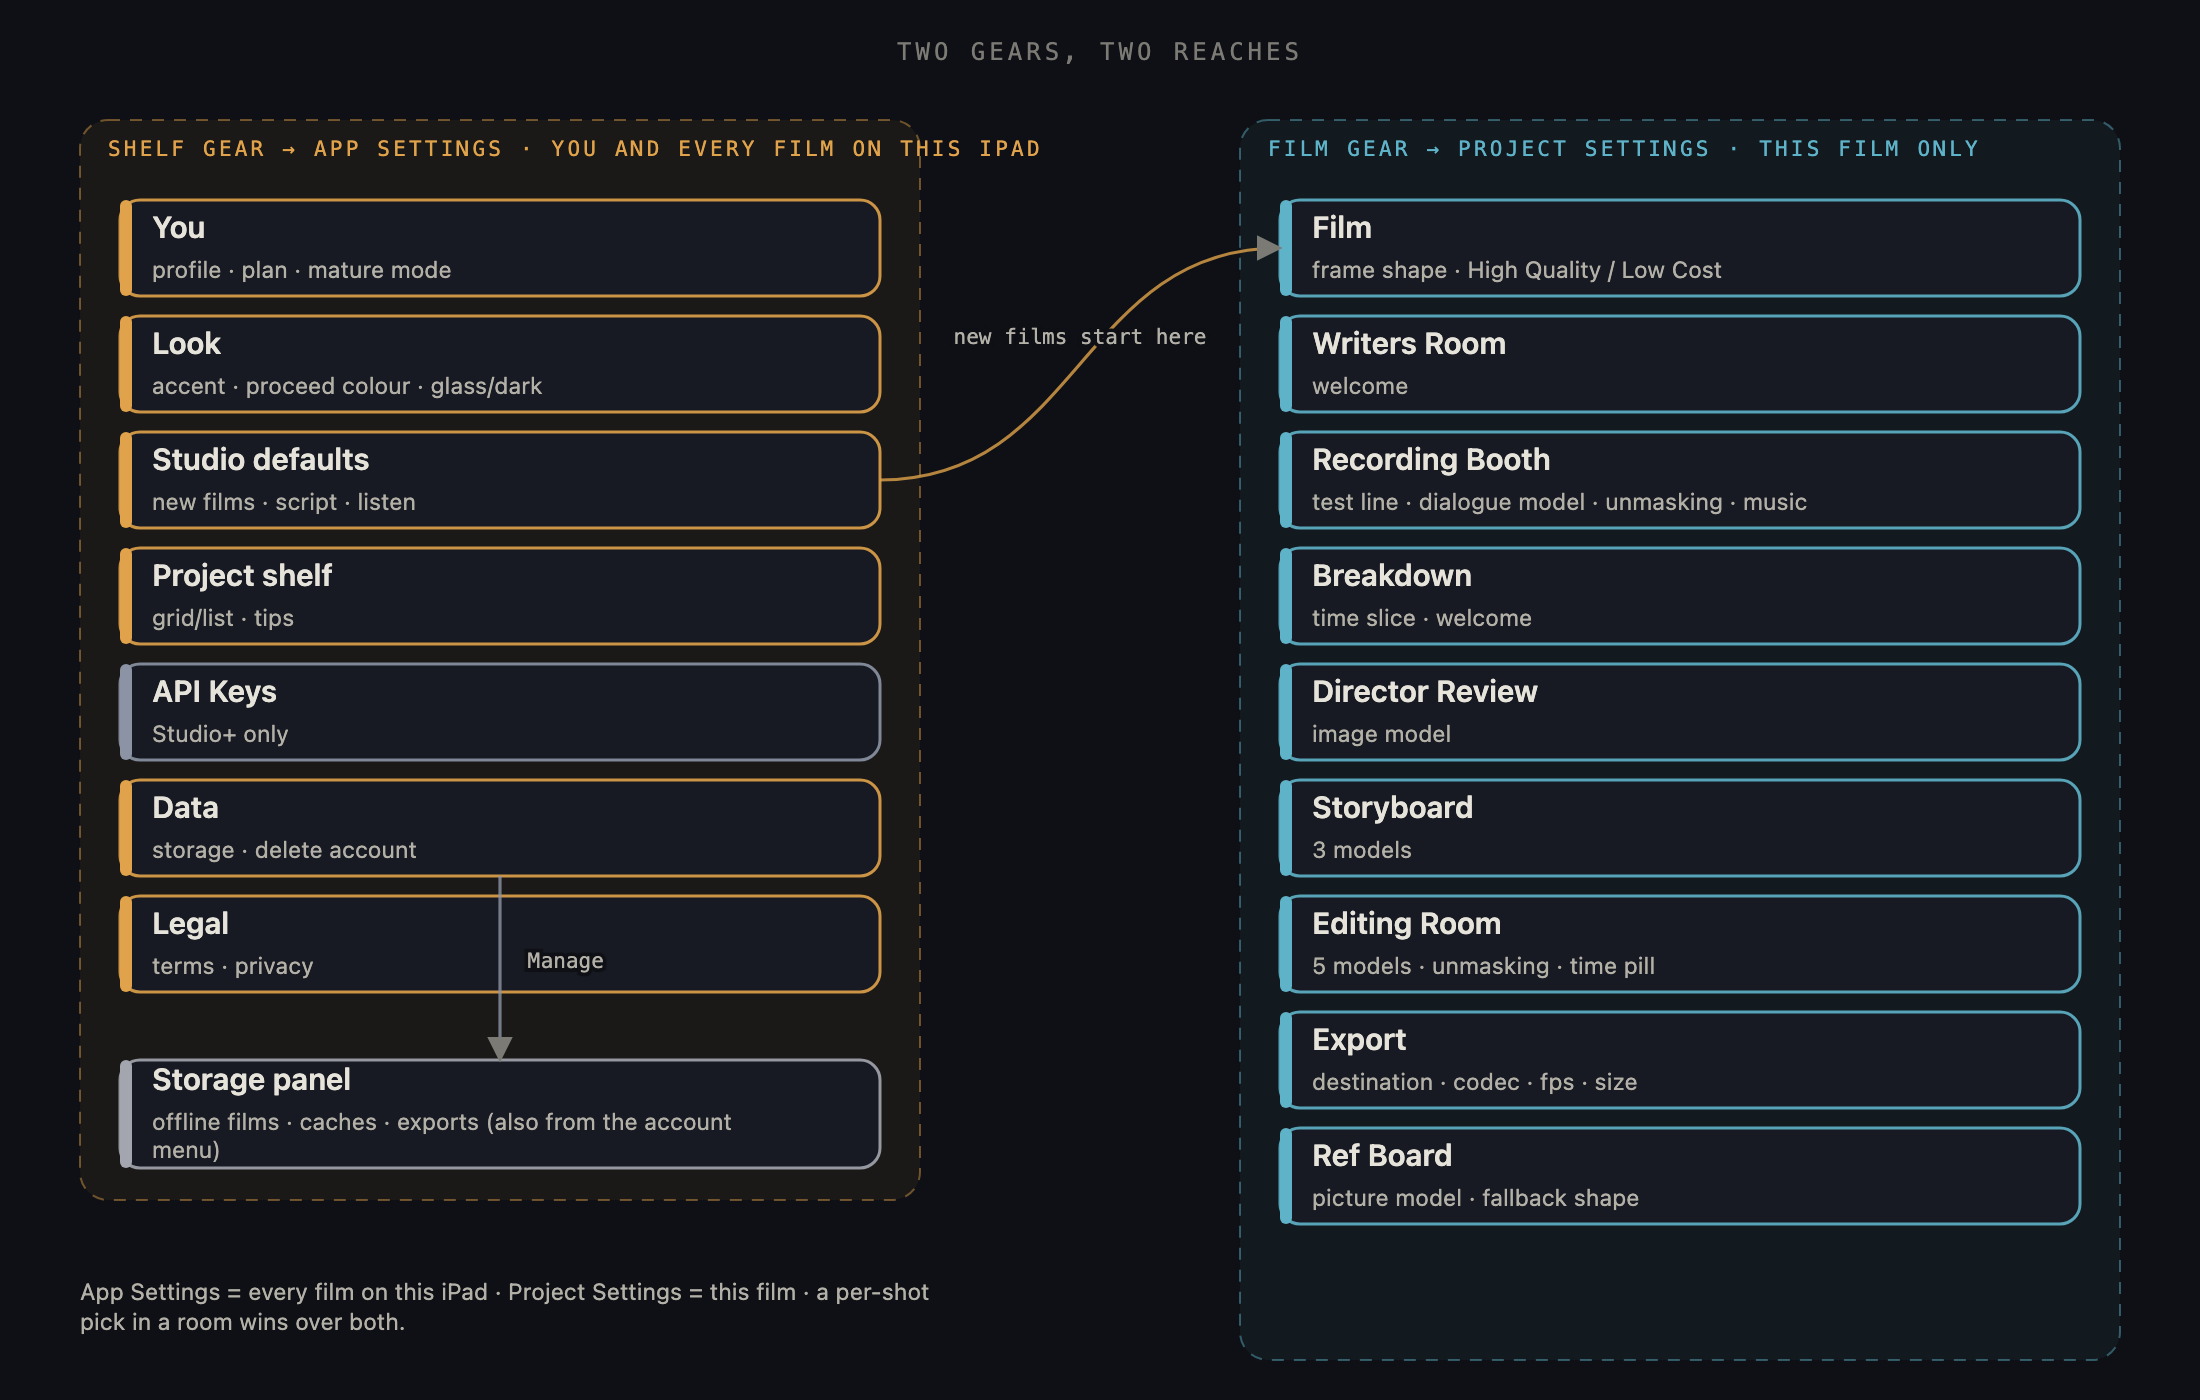
Task: Click '5 models · unmasking · time pill'
Action: (1484, 966)
